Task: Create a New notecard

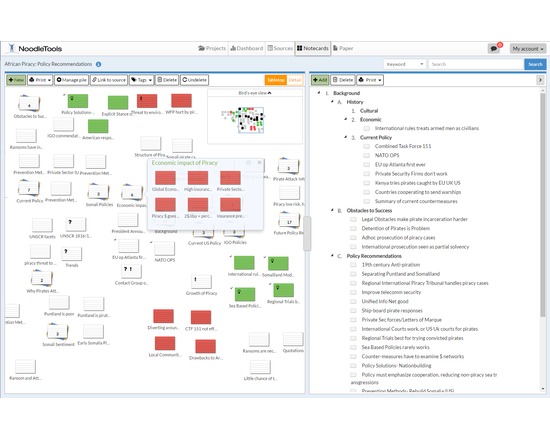Action: click(16, 80)
